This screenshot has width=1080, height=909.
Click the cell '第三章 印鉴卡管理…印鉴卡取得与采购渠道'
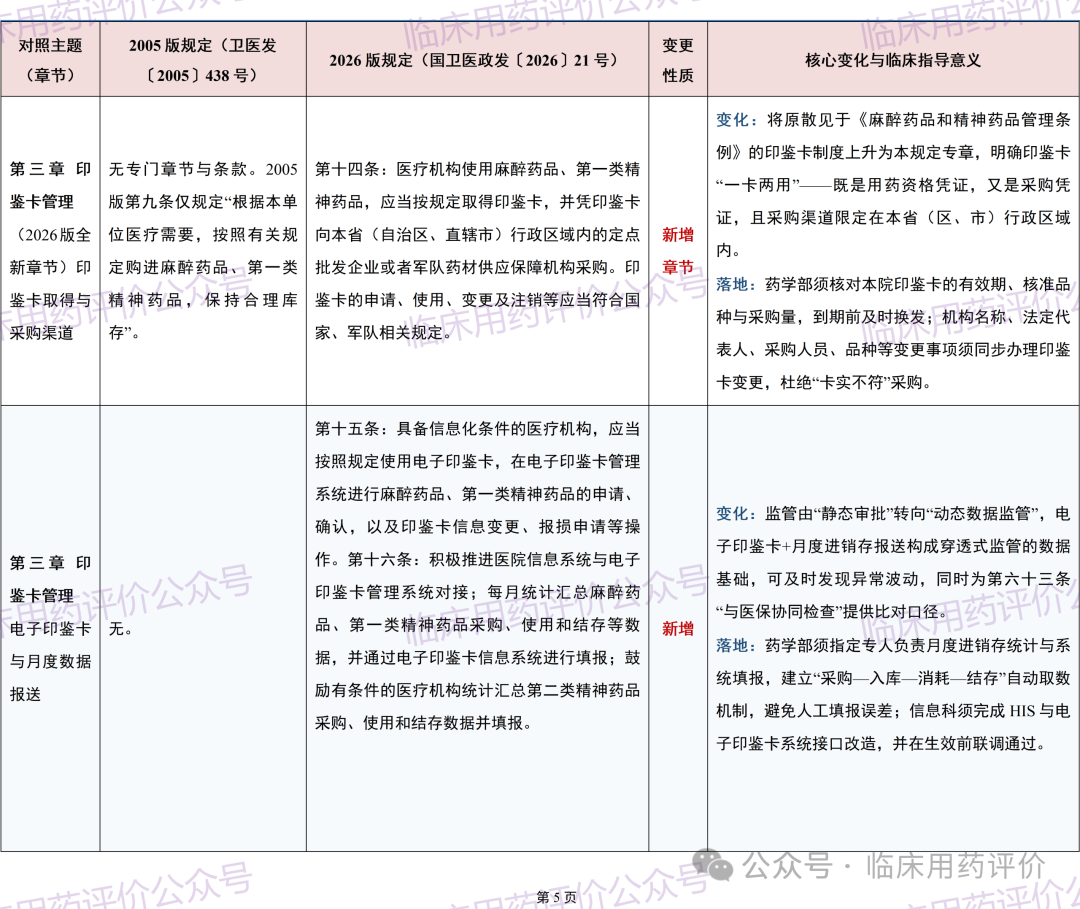tap(50, 251)
